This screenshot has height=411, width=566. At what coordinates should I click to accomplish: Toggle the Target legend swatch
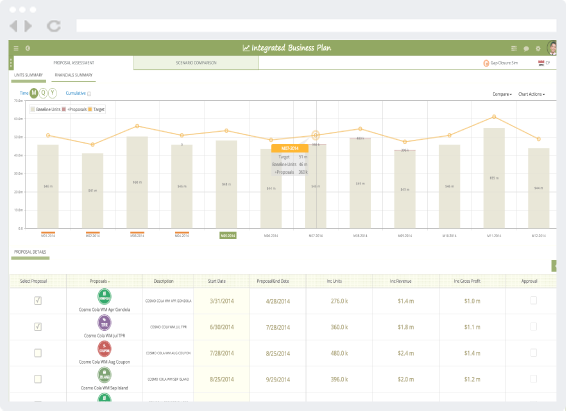[90, 109]
